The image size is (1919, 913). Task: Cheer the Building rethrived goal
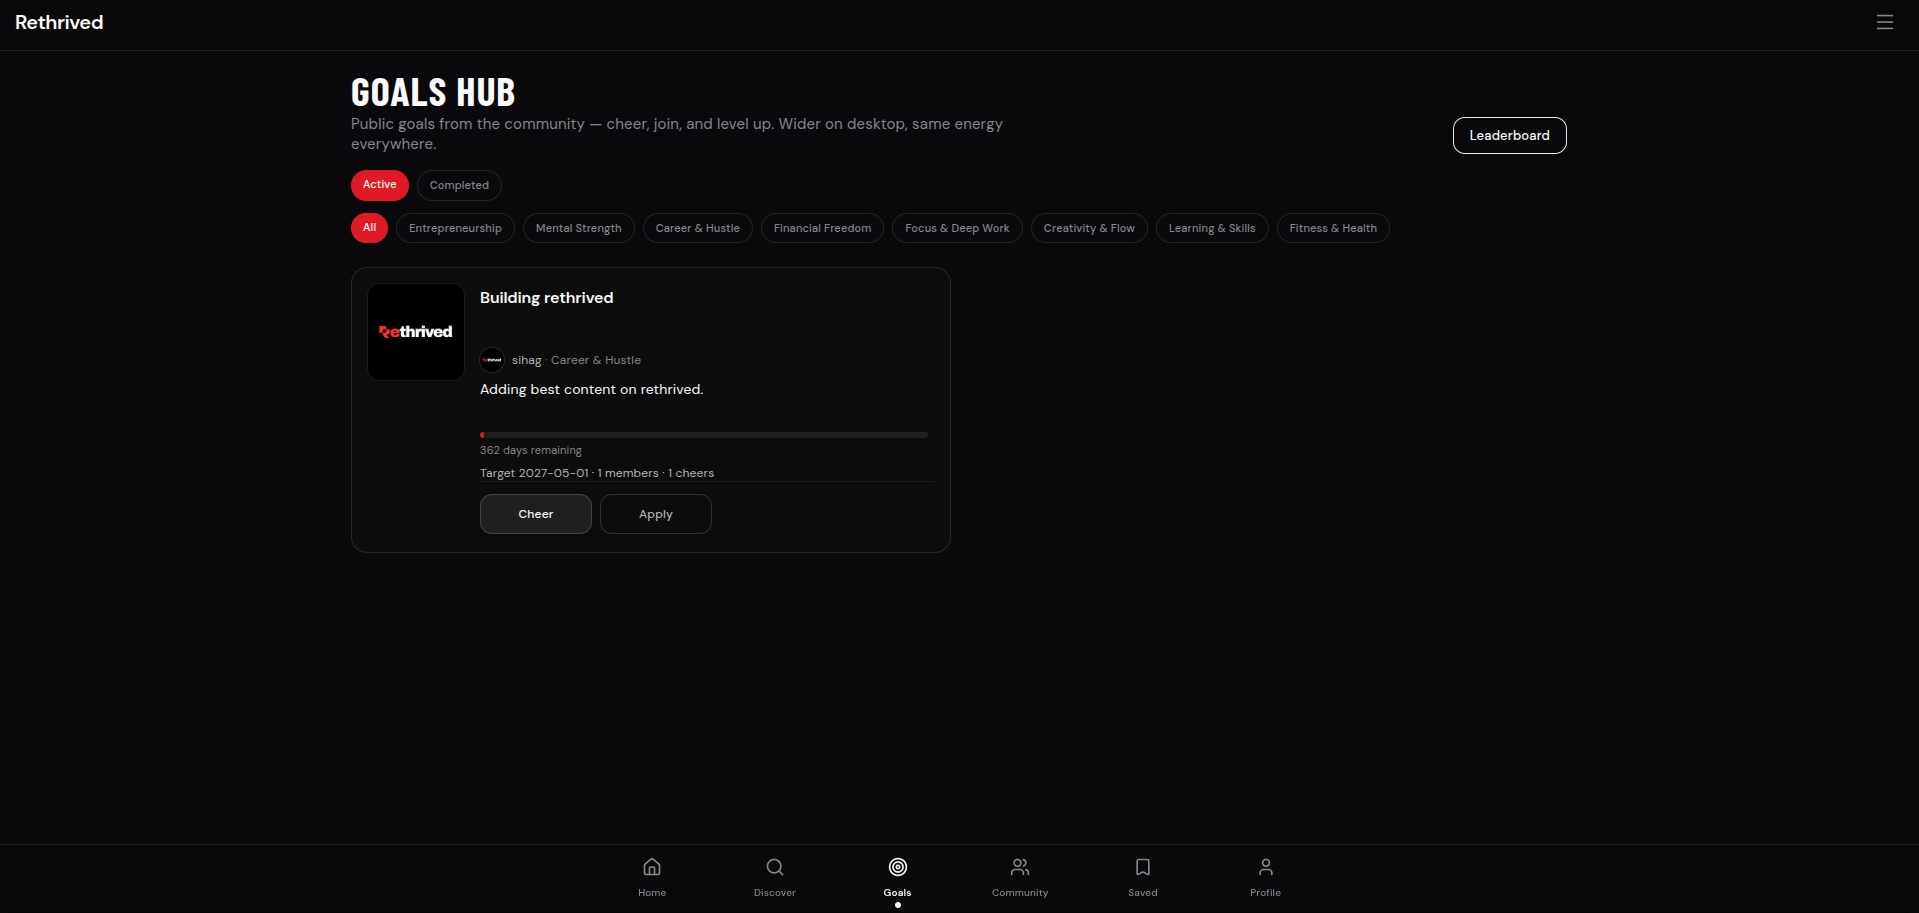click(x=536, y=514)
